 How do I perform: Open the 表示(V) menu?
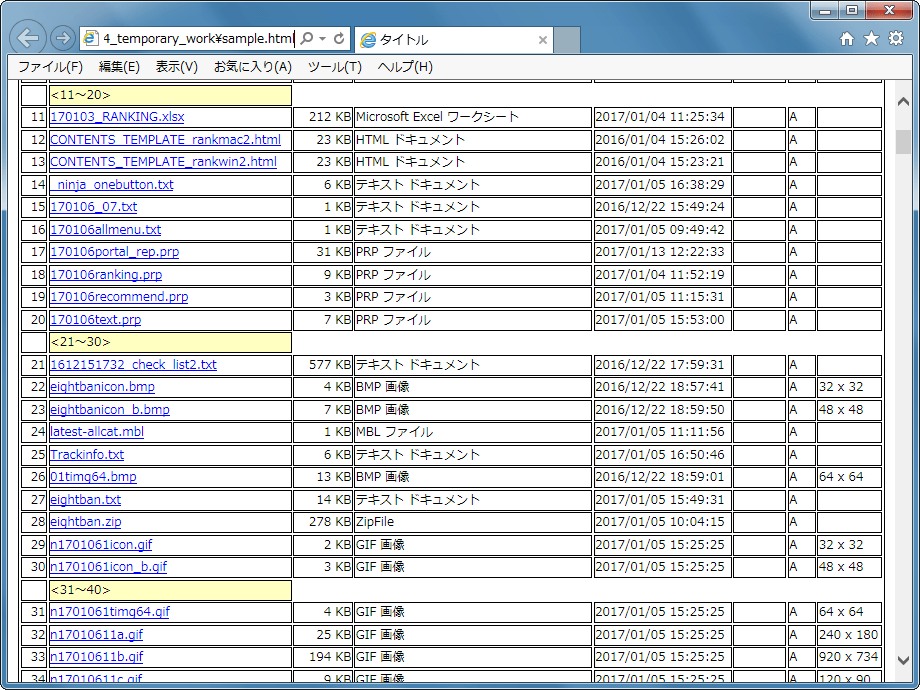(x=177, y=67)
